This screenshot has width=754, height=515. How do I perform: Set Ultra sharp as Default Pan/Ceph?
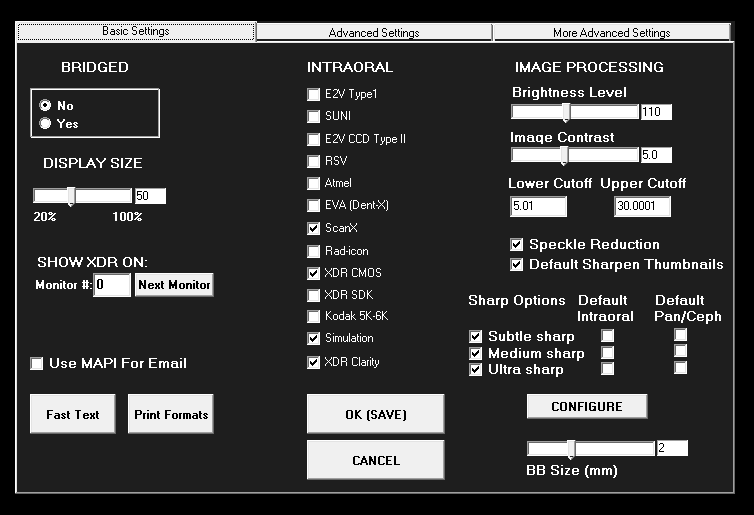tap(680, 369)
